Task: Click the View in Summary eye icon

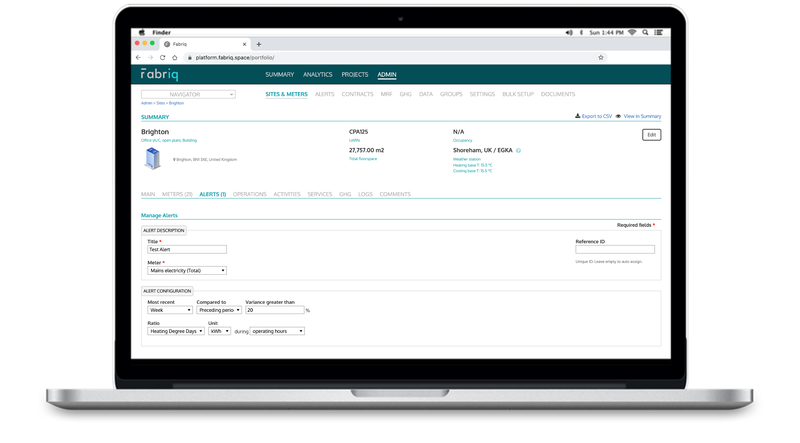Action: pyautogui.click(x=618, y=116)
